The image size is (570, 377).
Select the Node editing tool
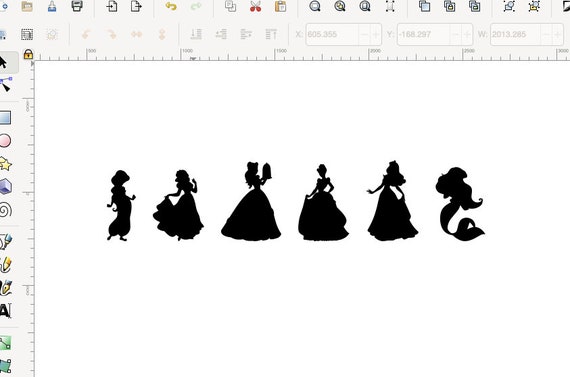tap(5, 84)
